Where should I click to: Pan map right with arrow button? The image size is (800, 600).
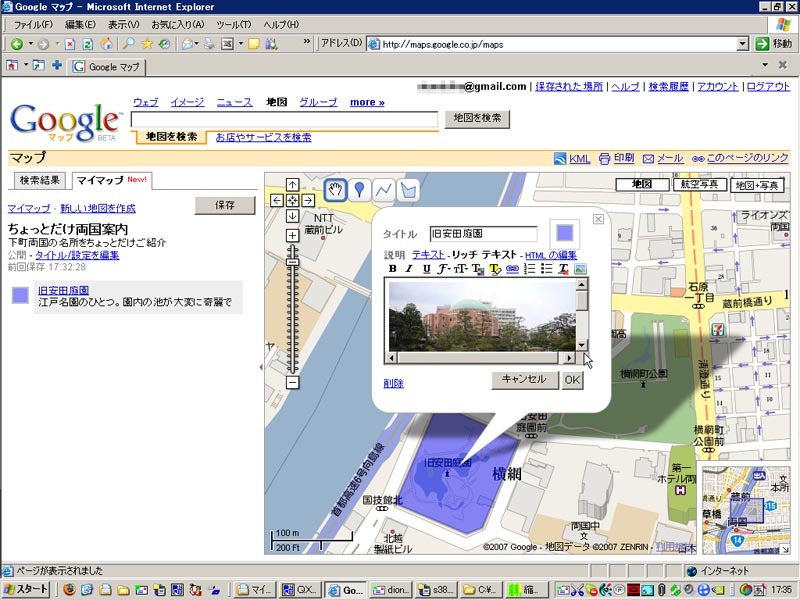pos(308,201)
